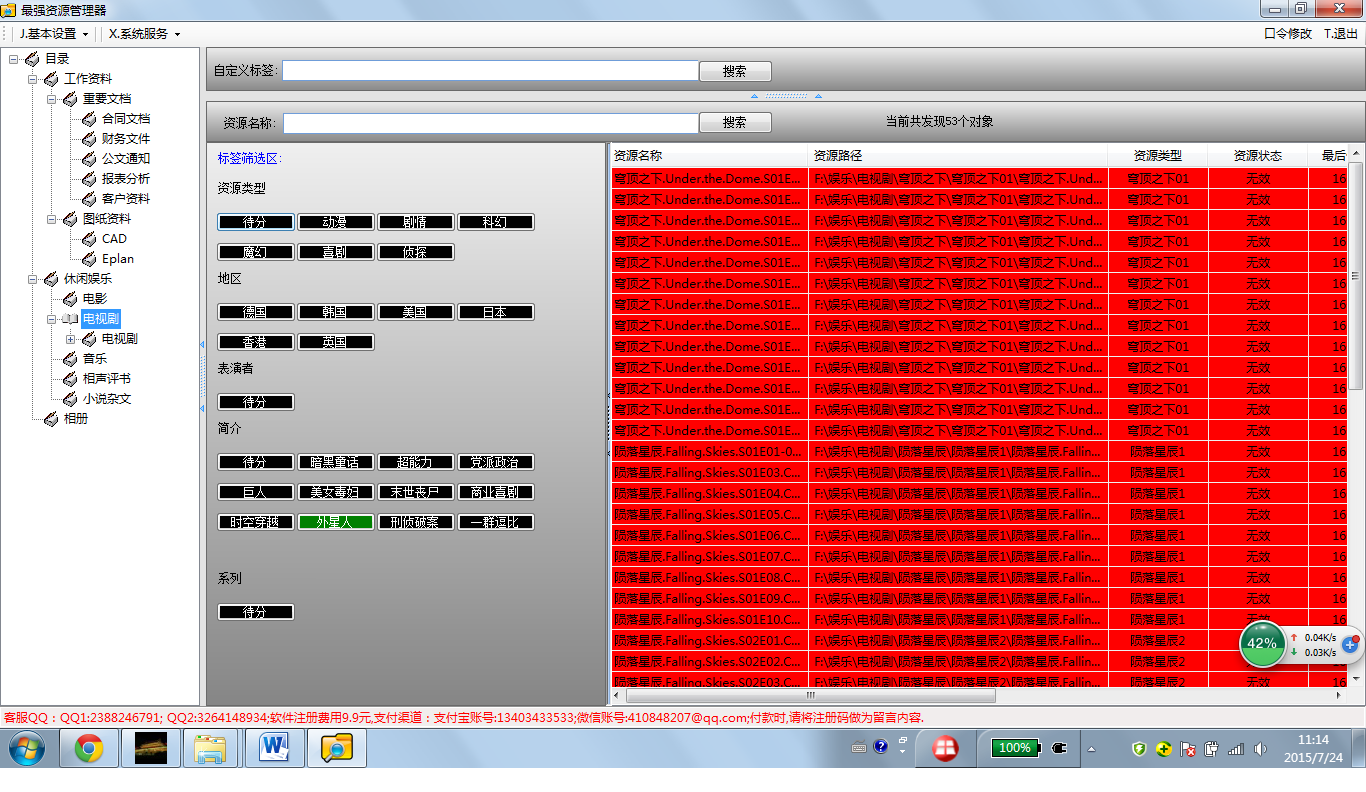This screenshot has width=1366, height=792.
Task: Click the horizontal scrollbar of results table
Action: (x=810, y=695)
